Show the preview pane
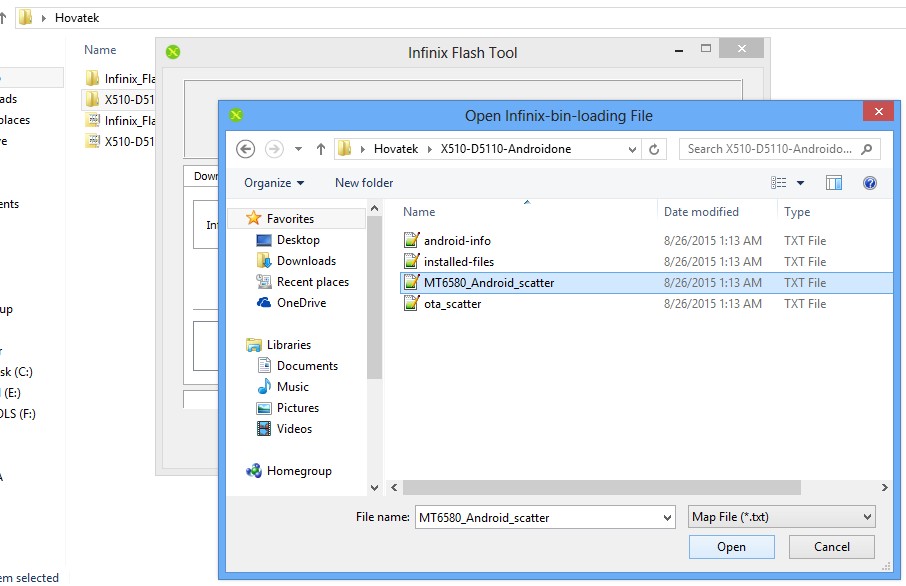 click(834, 183)
